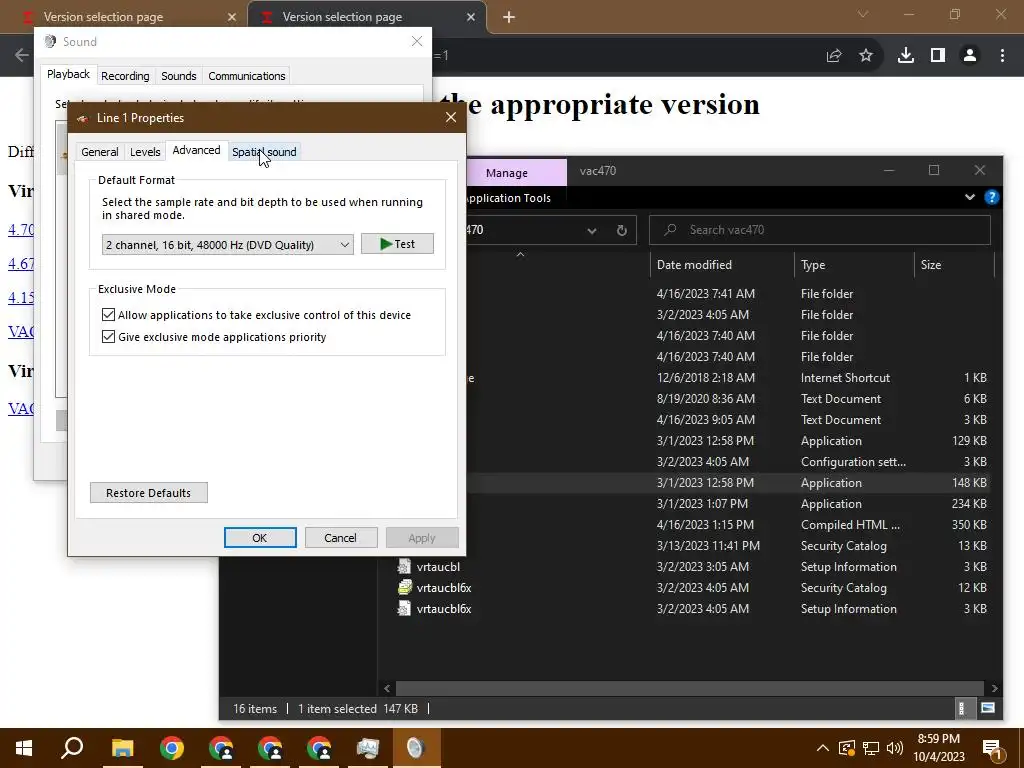Image resolution: width=1024 pixels, height=768 pixels.
Task: Uncheck Give exclusive mode applications priority
Action: pos(108,337)
